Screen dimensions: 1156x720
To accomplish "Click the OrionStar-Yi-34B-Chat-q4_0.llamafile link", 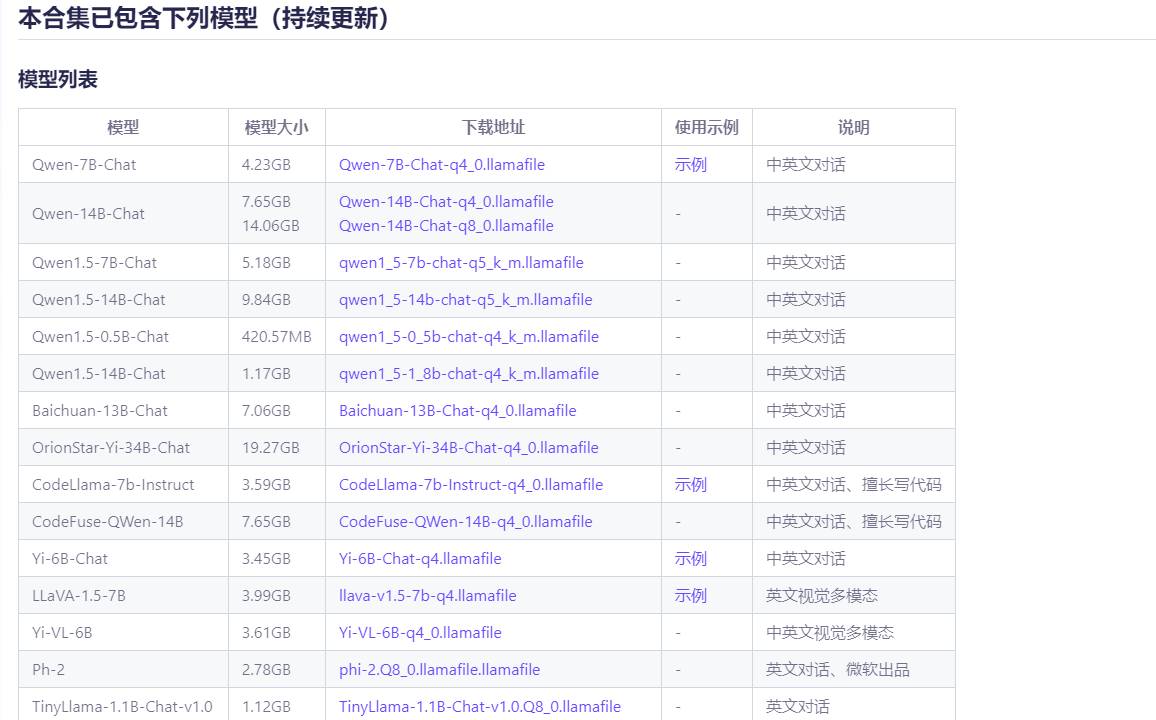I will (468, 447).
